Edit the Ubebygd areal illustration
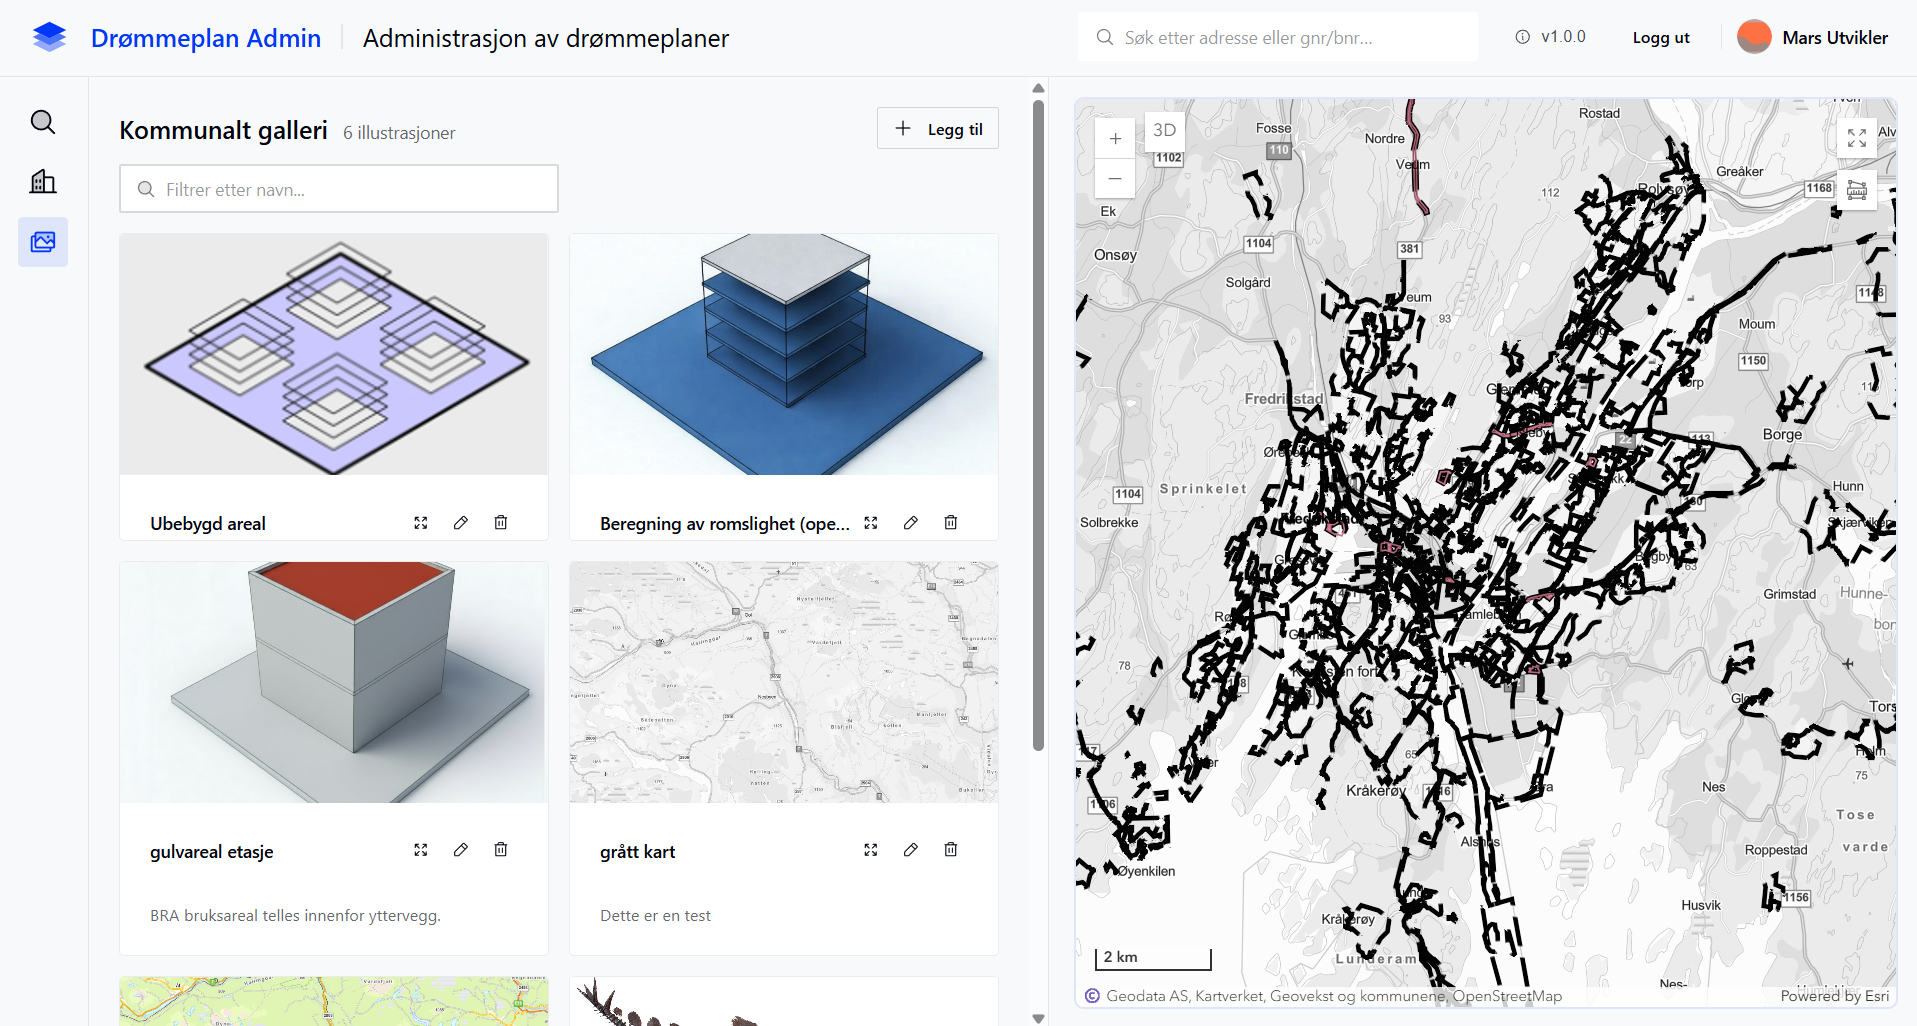The image size is (1917, 1026). pyautogui.click(x=461, y=523)
